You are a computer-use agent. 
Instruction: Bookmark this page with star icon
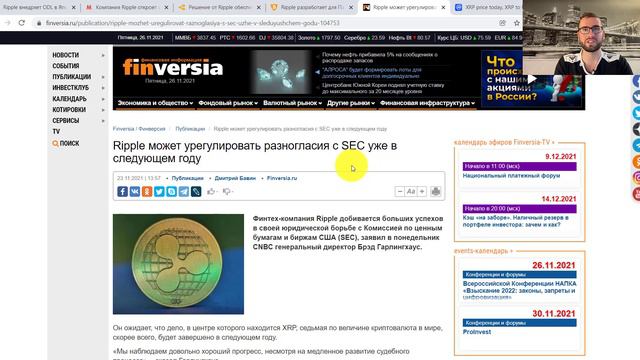pyautogui.click(x=516, y=23)
